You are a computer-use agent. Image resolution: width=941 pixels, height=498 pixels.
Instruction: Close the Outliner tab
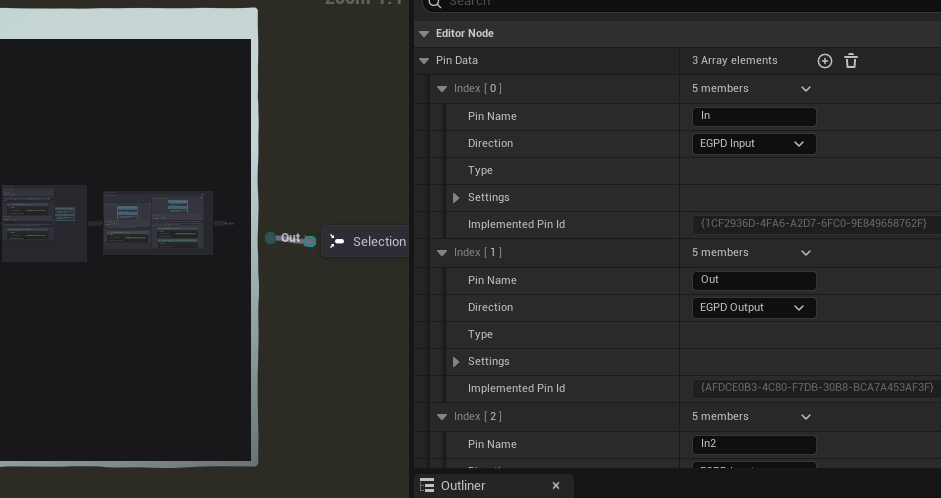tap(556, 486)
